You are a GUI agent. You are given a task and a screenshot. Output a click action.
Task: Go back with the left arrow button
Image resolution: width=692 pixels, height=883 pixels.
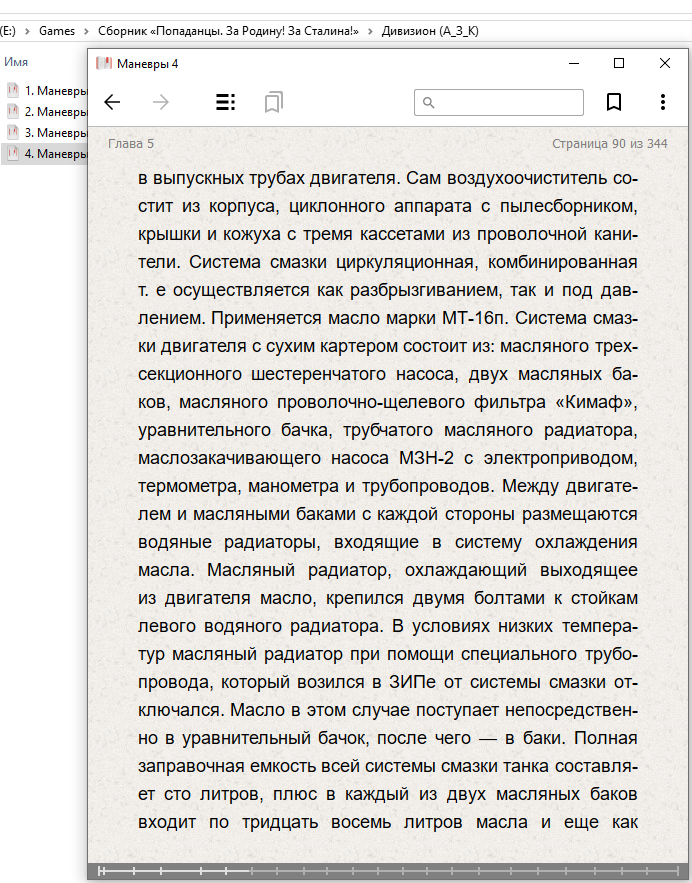click(x=112, y=102)
